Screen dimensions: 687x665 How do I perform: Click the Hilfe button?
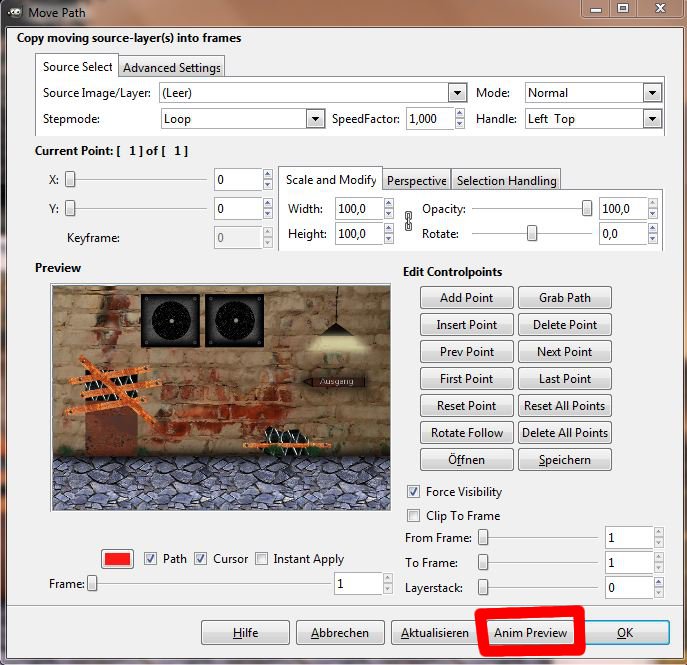click(x=245, y=633)
